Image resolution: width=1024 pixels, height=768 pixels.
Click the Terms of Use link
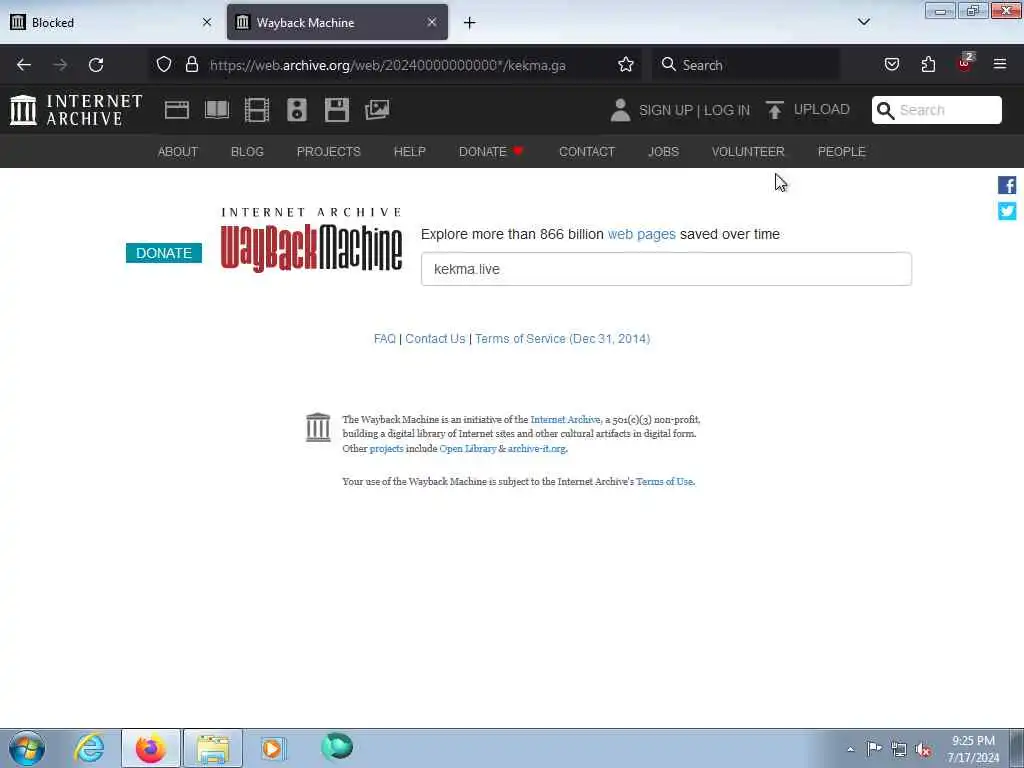point(665,481)
